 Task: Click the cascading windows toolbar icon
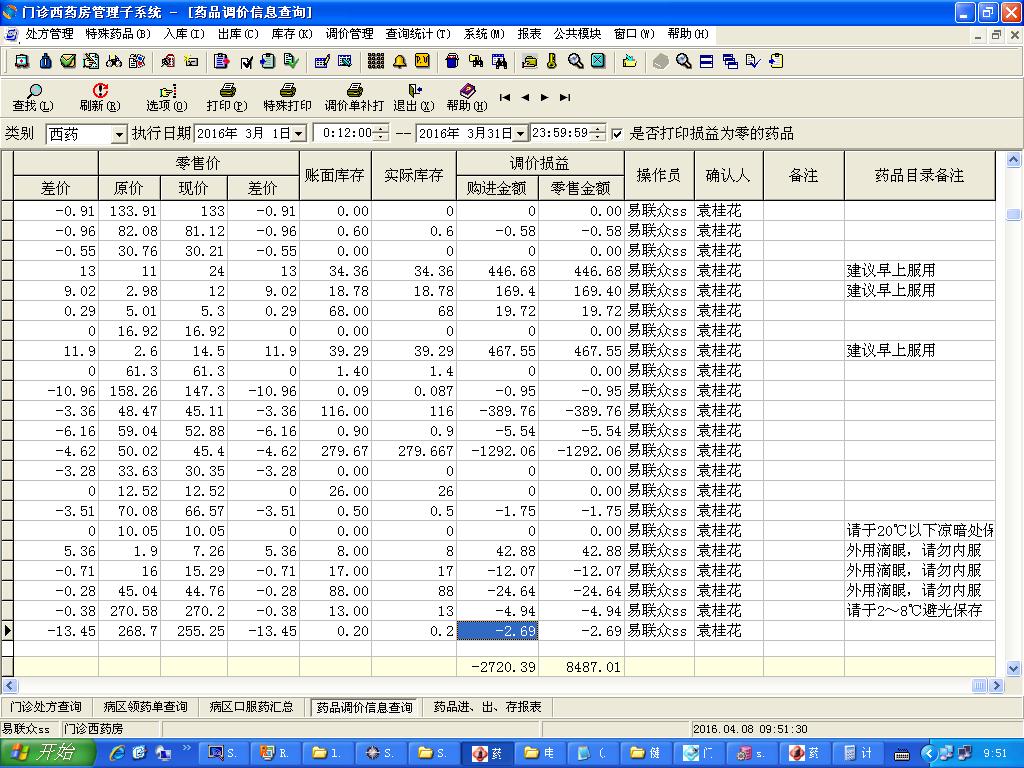[730, 61]
